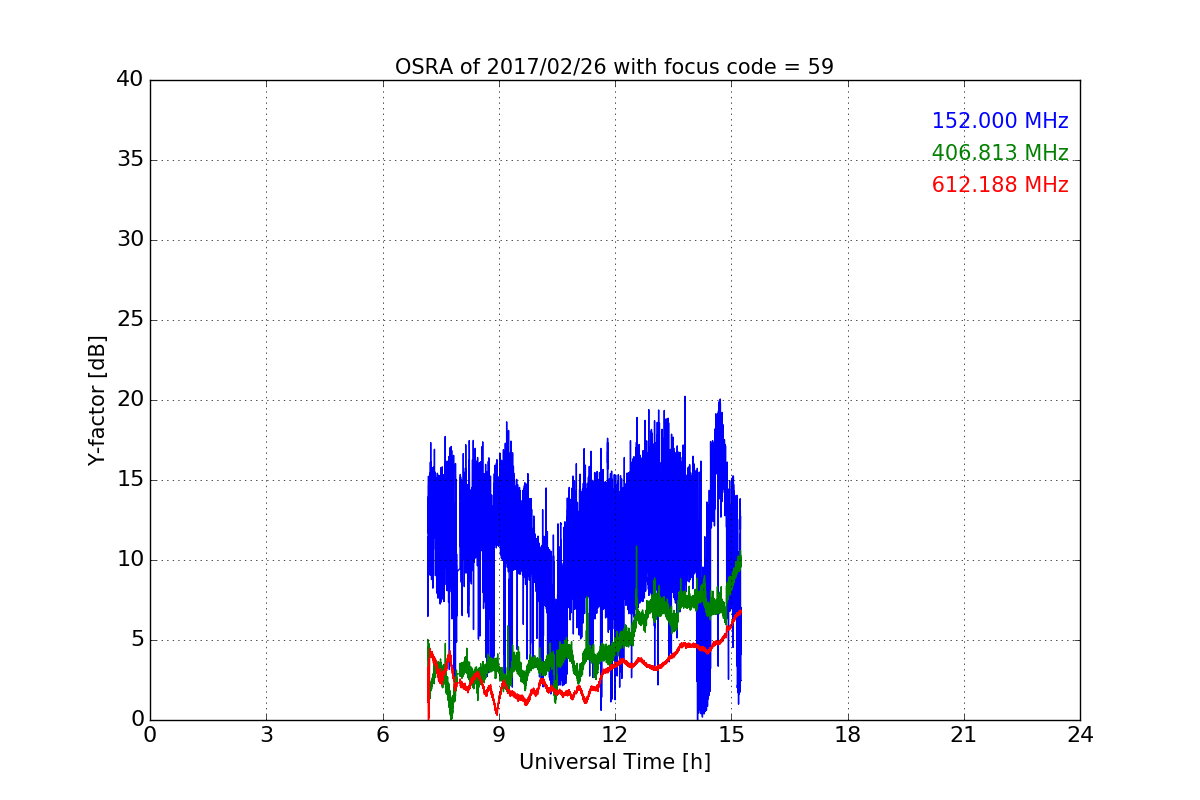Click the y-axis tick label 40

pos(130,80)
